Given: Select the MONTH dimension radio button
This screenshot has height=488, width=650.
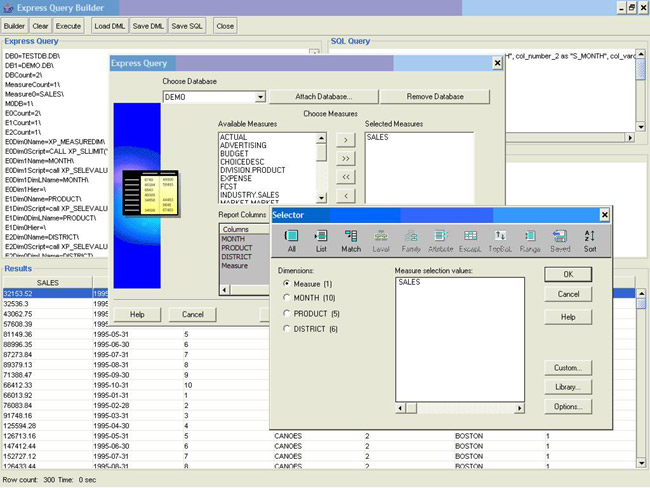Looking at the screenshot, I should 289,298.
